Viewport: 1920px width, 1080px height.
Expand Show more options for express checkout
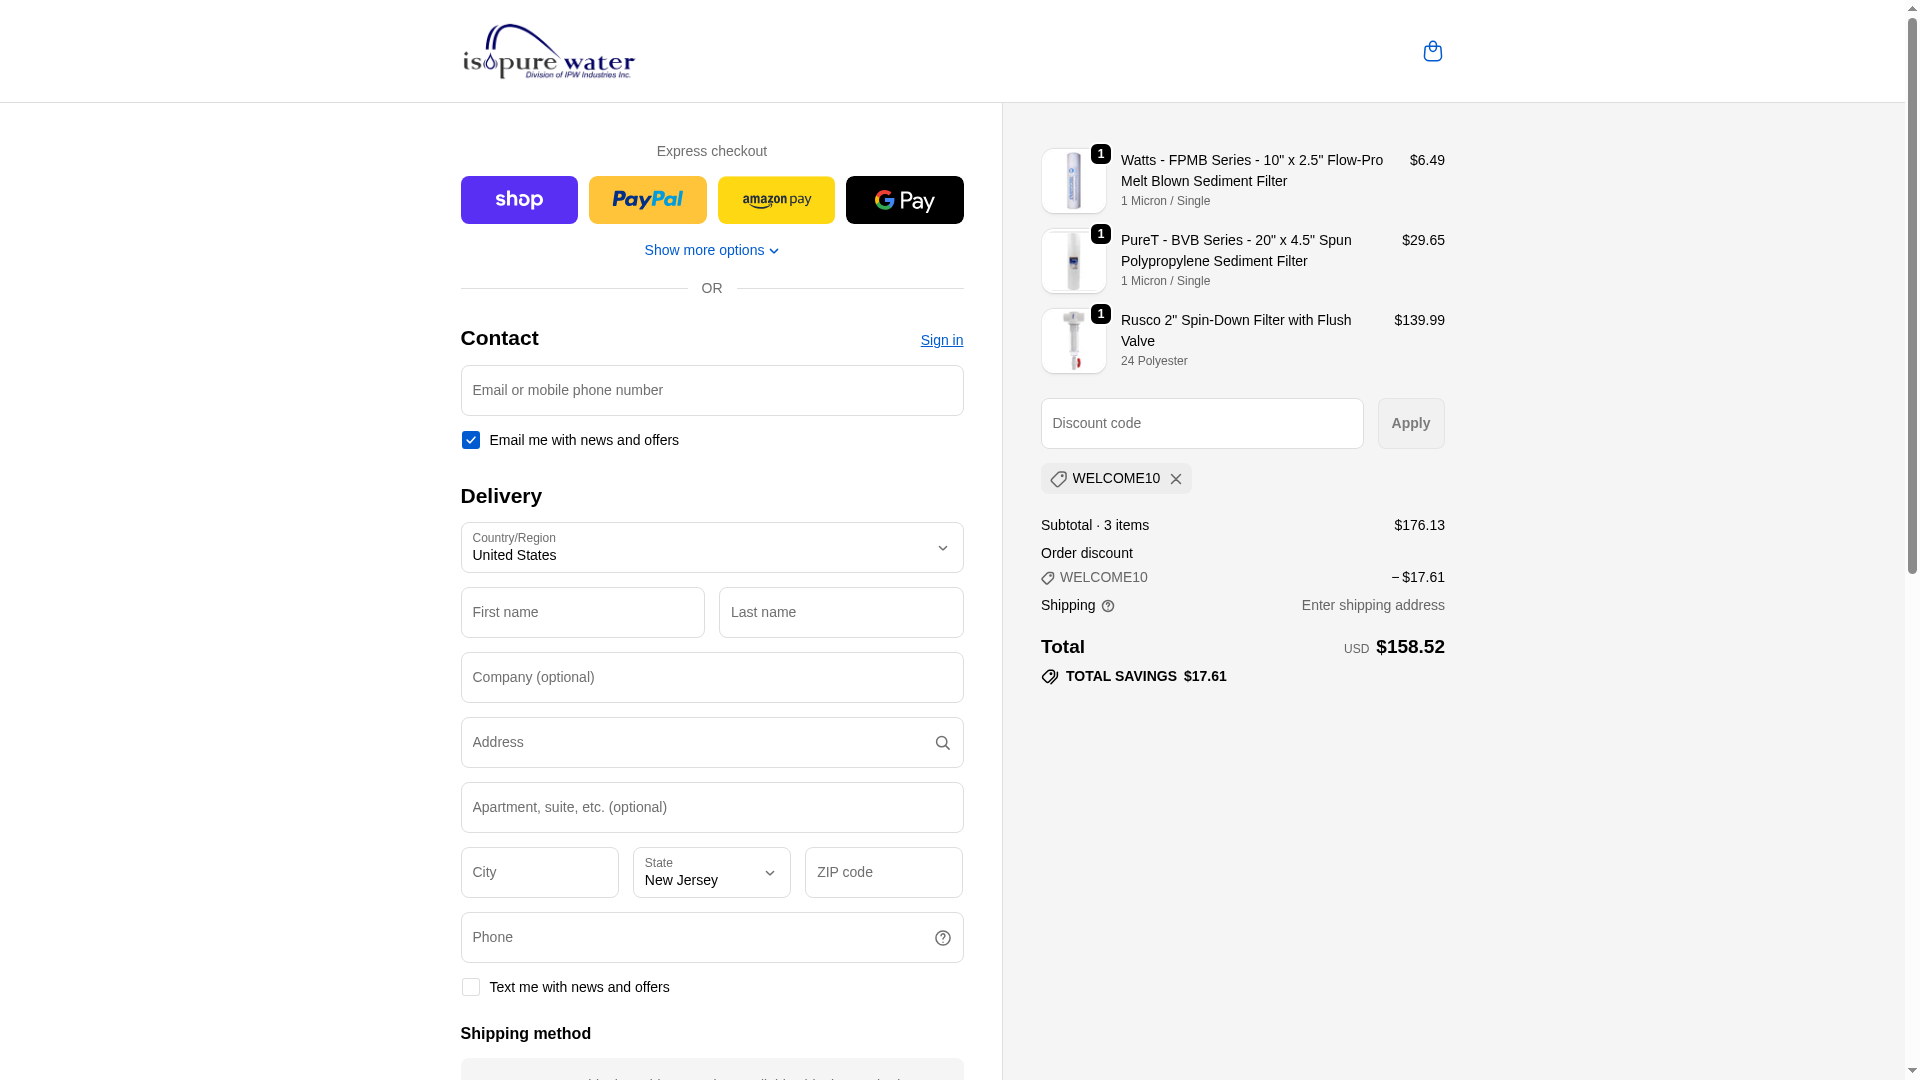point(712,250)
